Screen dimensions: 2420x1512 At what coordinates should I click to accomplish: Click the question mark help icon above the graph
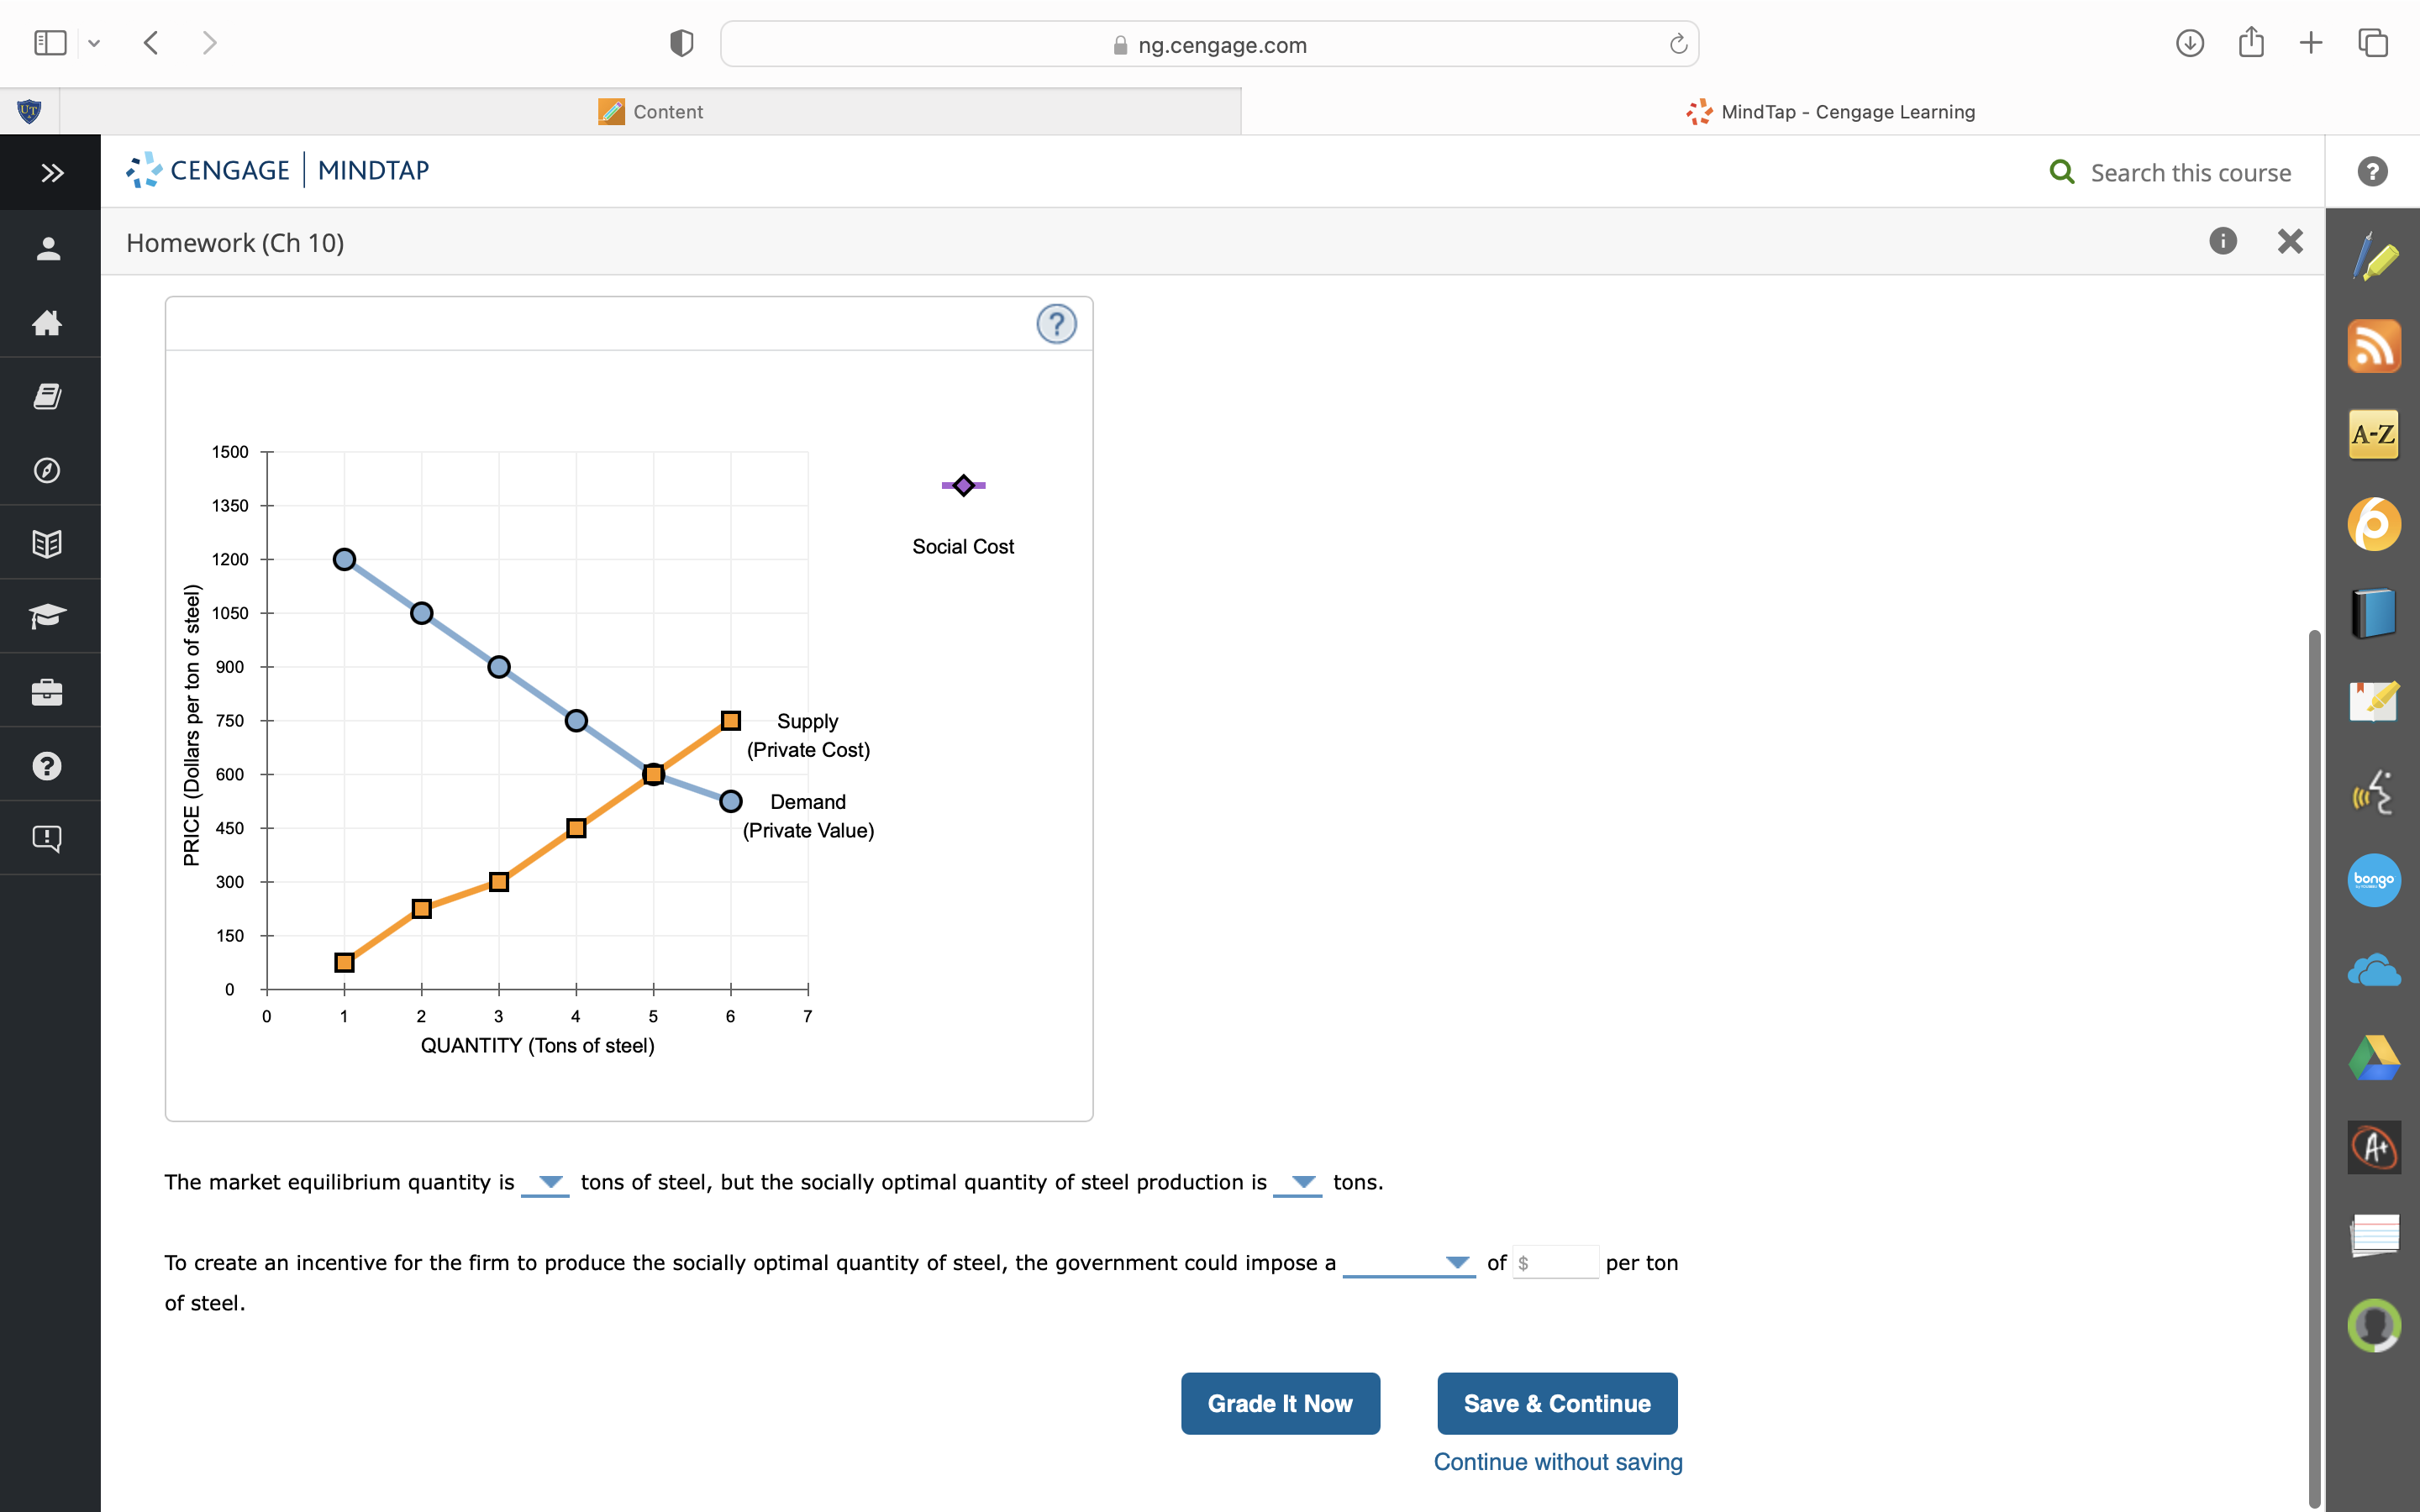[x=1056, y=323]
